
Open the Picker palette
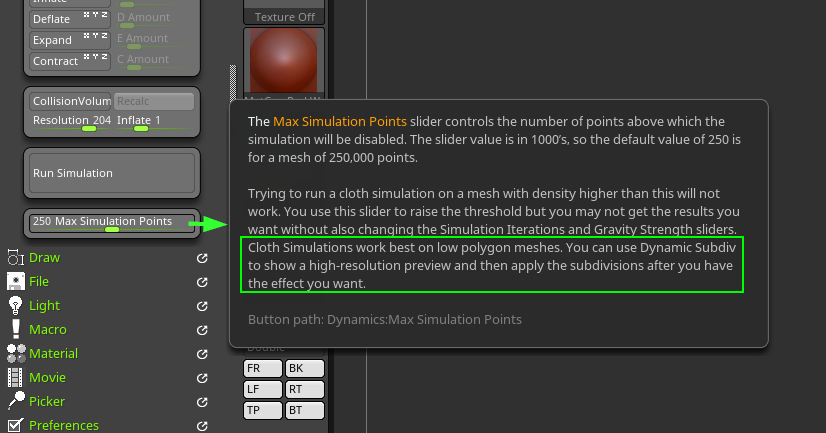[47, 401]
